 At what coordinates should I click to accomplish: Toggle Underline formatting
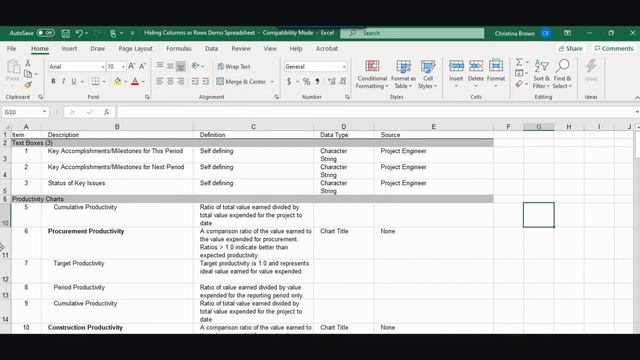74,82
